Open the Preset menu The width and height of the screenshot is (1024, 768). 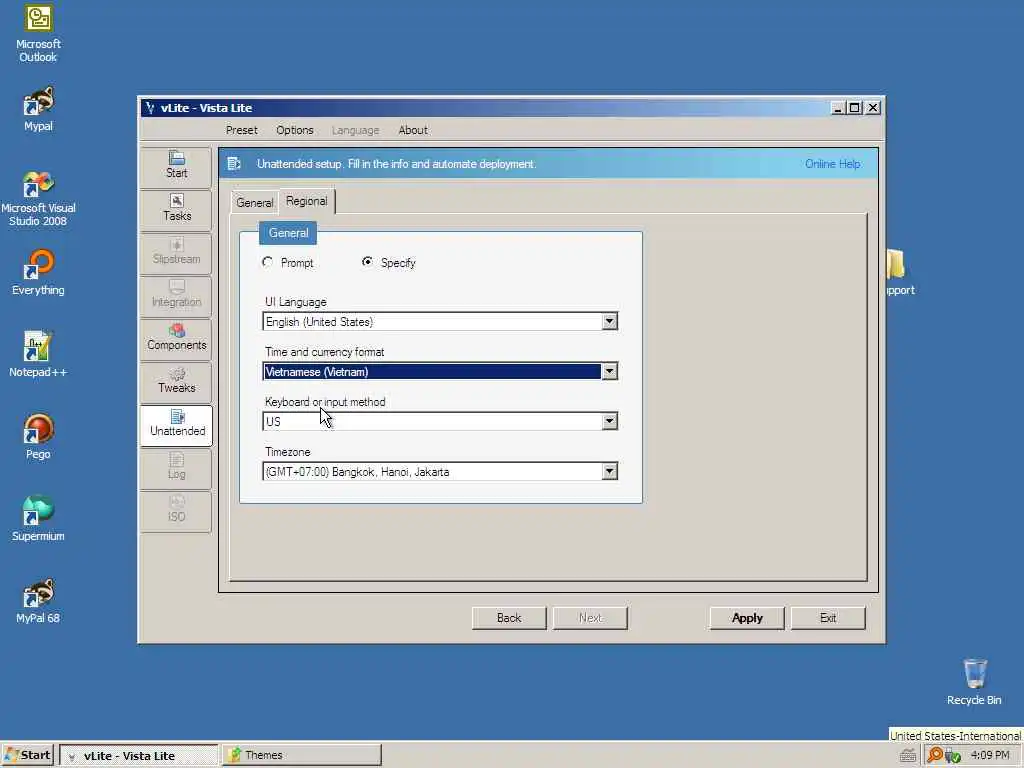click(242, 130)
